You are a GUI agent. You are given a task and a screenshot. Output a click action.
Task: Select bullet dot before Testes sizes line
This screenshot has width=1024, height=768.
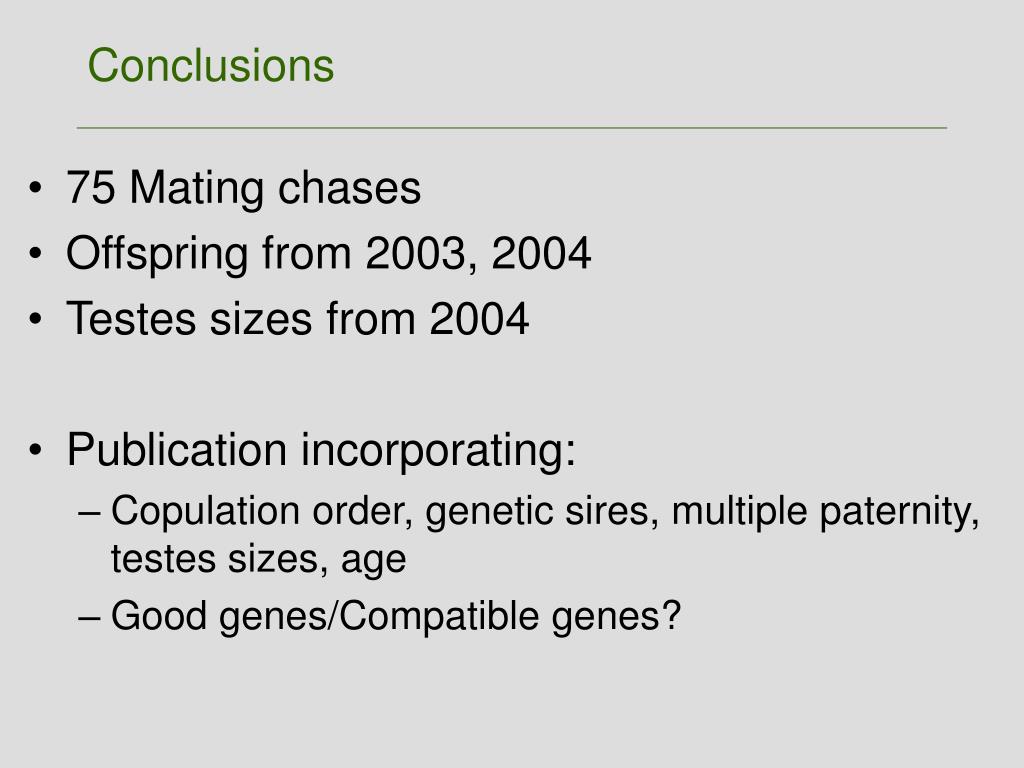coord(35,319)
